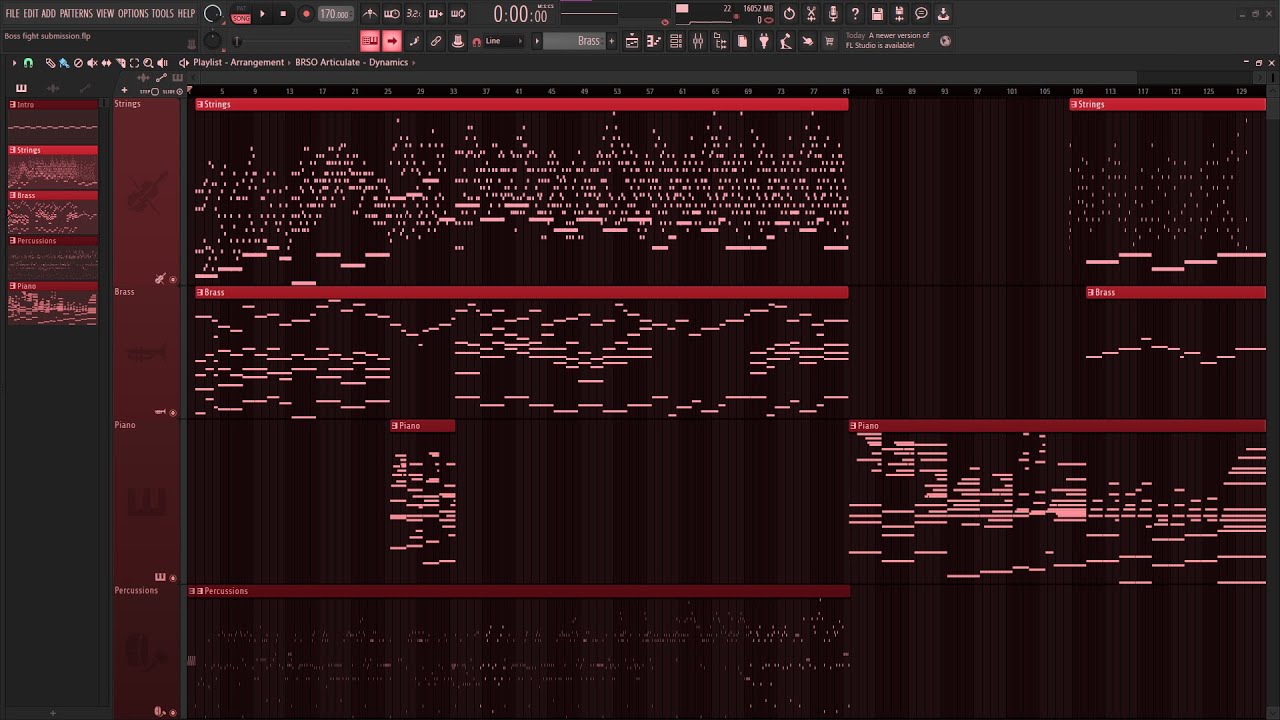The width and height of the screenshot is (1280, 720).
Task: Open the ADD menu
Action: pos(49,14)
